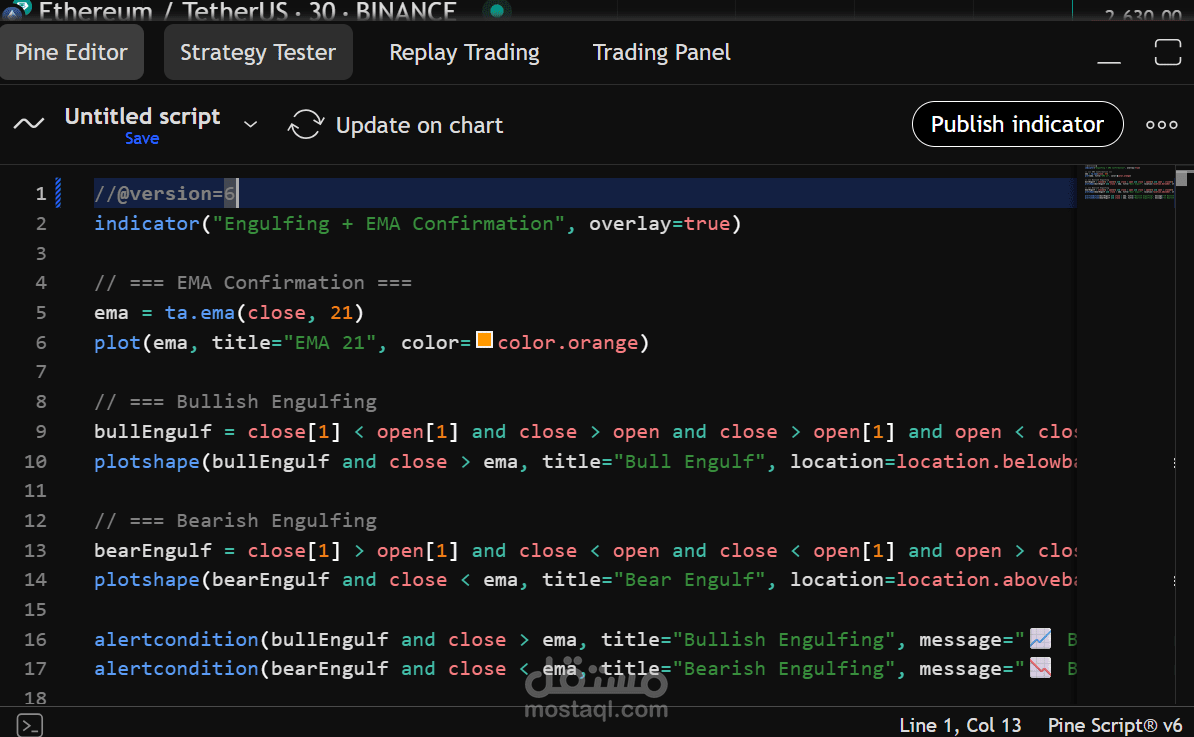Open the Untitled script name dropdown
This screenshot has height=737, width=1194.
click(250, 124)
